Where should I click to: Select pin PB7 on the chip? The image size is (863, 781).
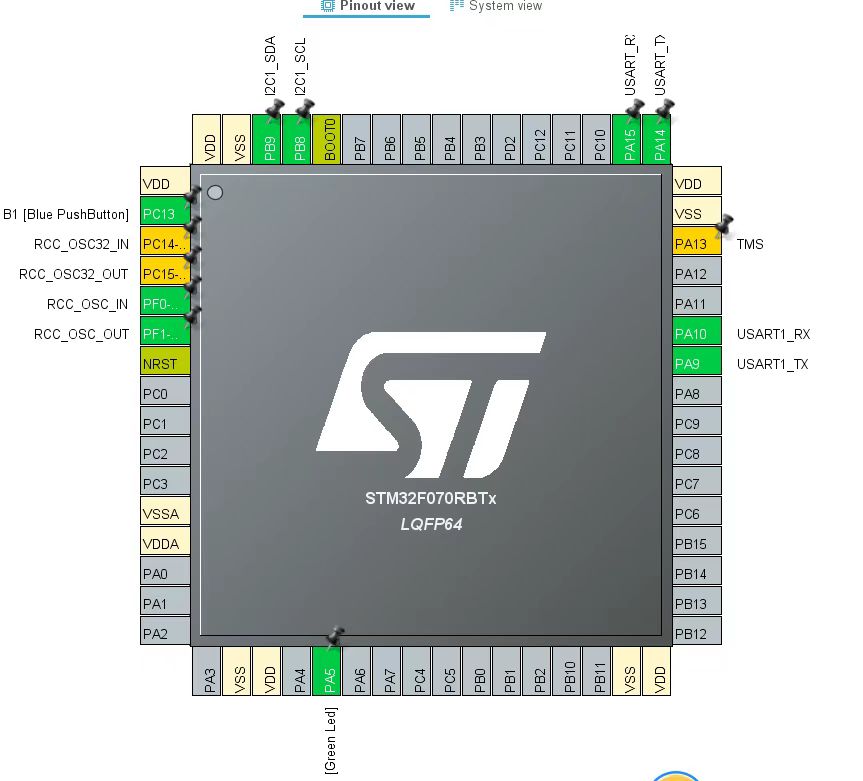coord(357,139)
